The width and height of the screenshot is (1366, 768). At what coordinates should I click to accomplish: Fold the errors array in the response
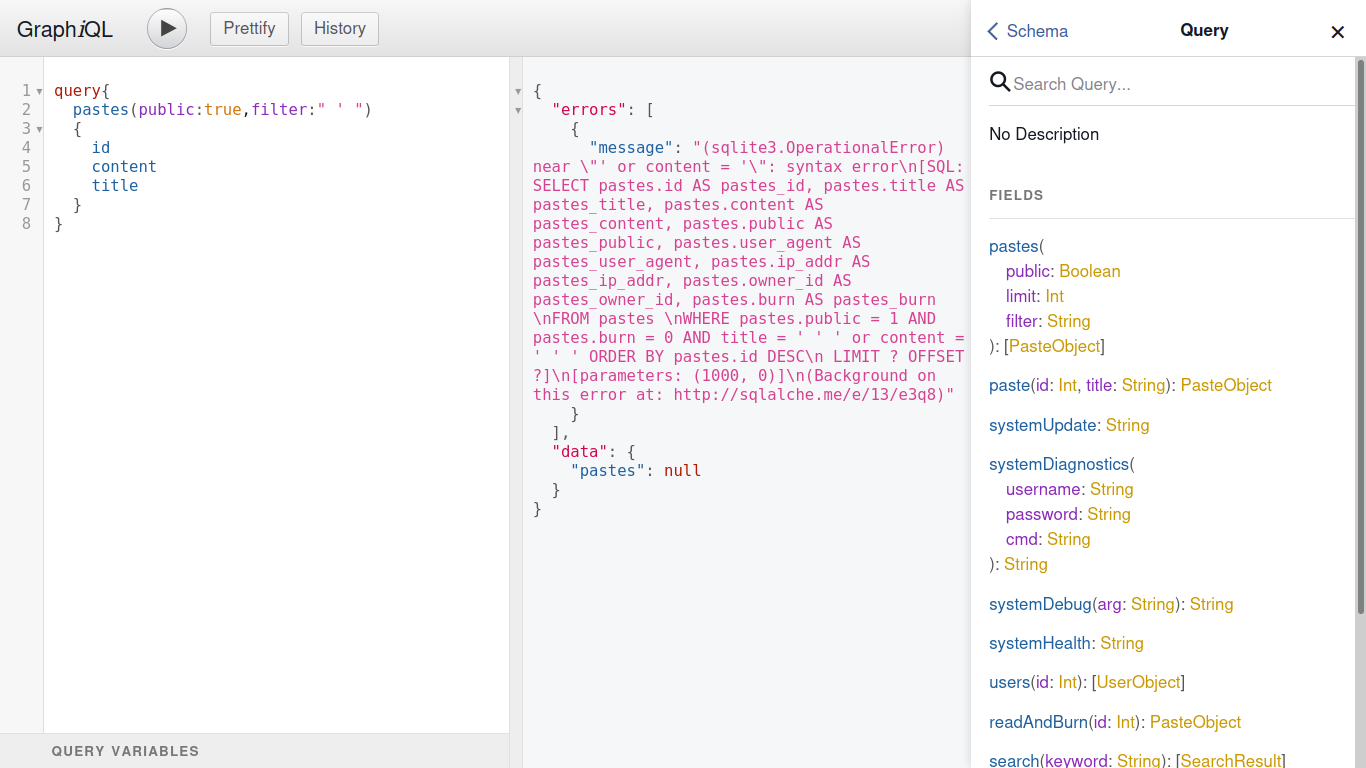(x=518, y=110)
